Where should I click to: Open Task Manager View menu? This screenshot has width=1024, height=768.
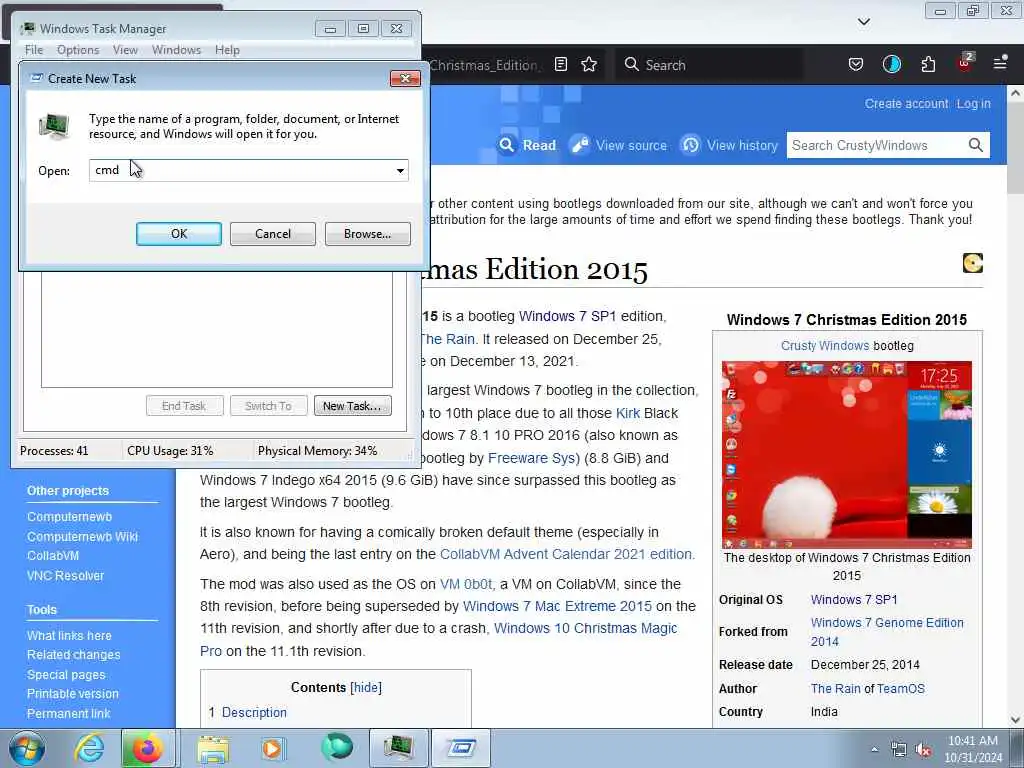click(125, 50)
